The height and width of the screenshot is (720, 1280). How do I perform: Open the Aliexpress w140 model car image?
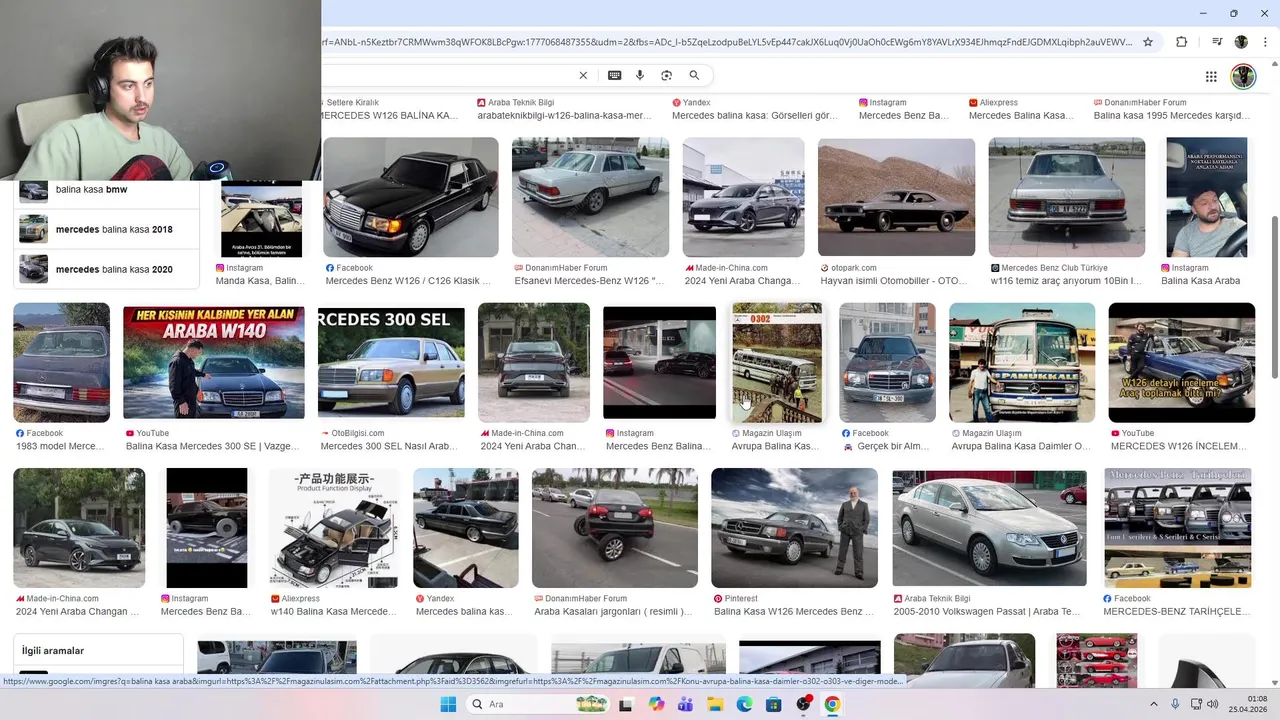[334, 527]
